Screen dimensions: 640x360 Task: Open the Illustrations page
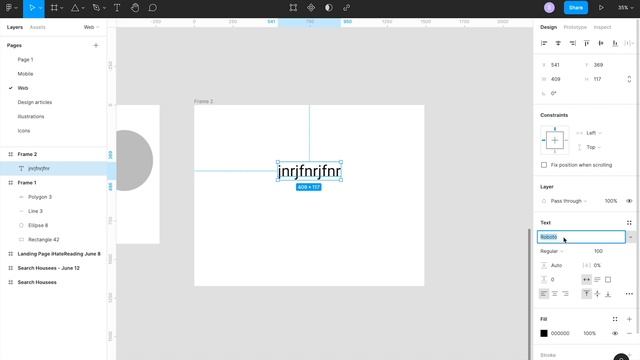[x=31, y=117]
